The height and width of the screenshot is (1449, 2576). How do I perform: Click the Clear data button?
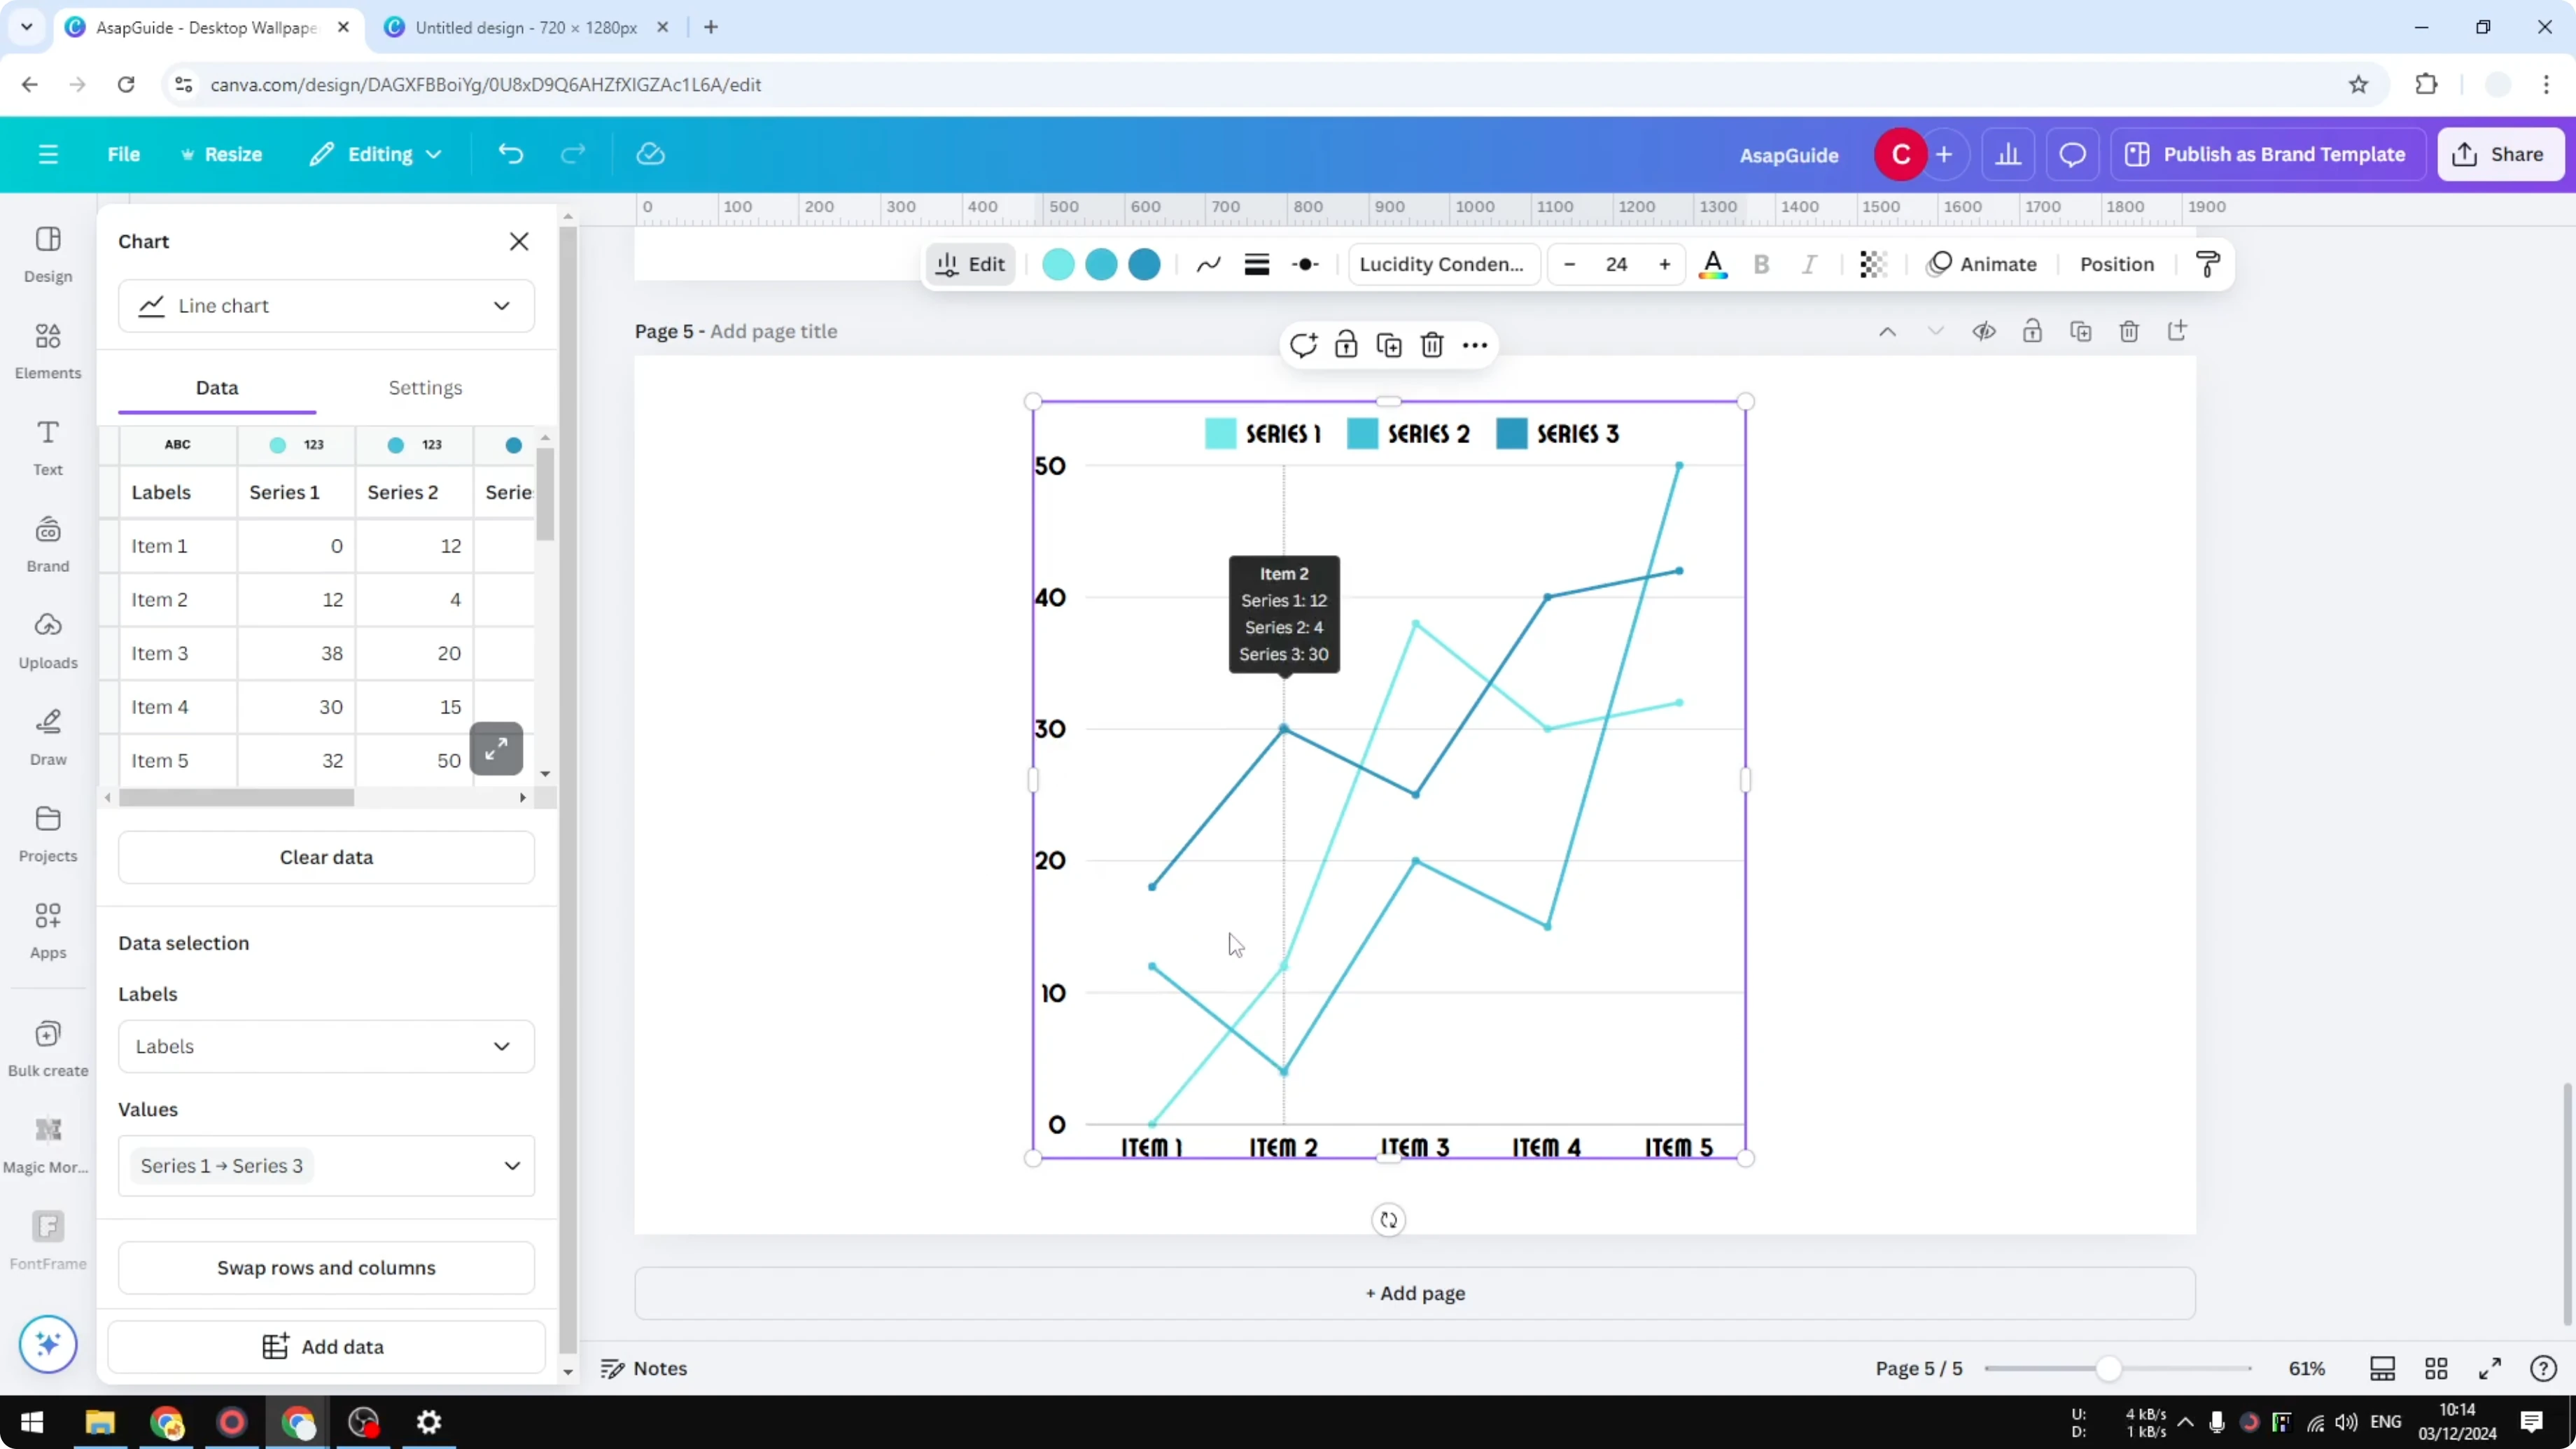326,857
